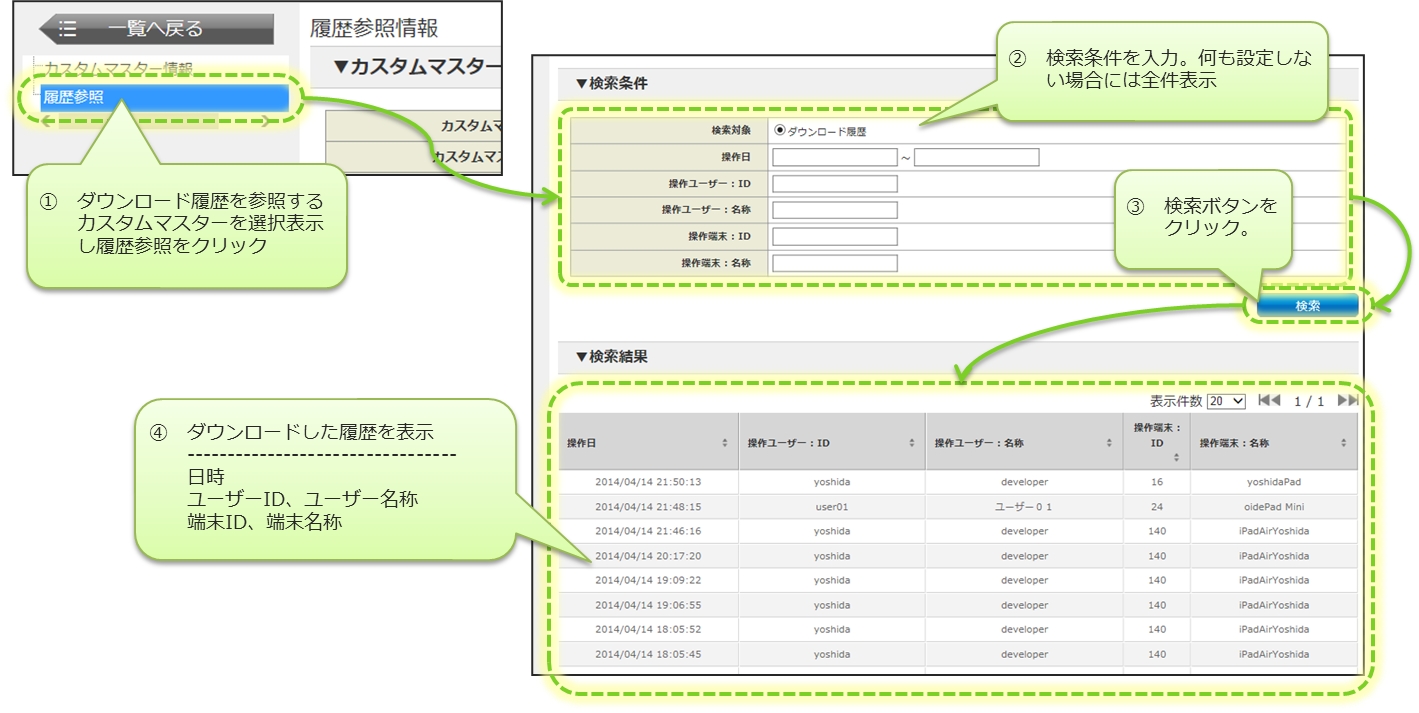Collapse the ▼検索条件 section

pos(611,84)
